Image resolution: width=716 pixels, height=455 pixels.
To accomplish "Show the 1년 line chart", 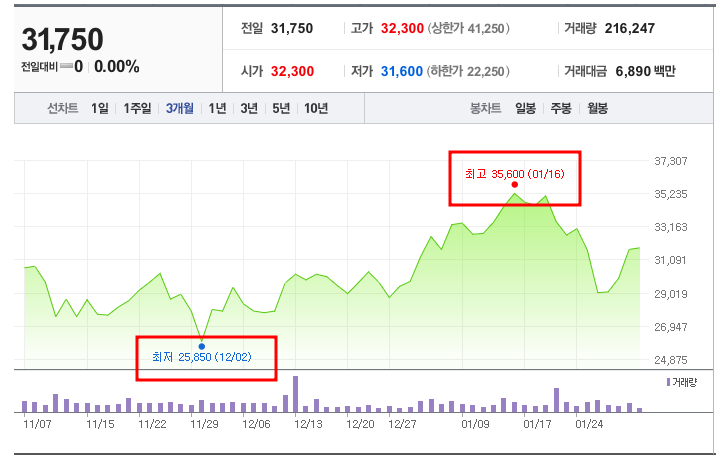I will click(217, 108).
